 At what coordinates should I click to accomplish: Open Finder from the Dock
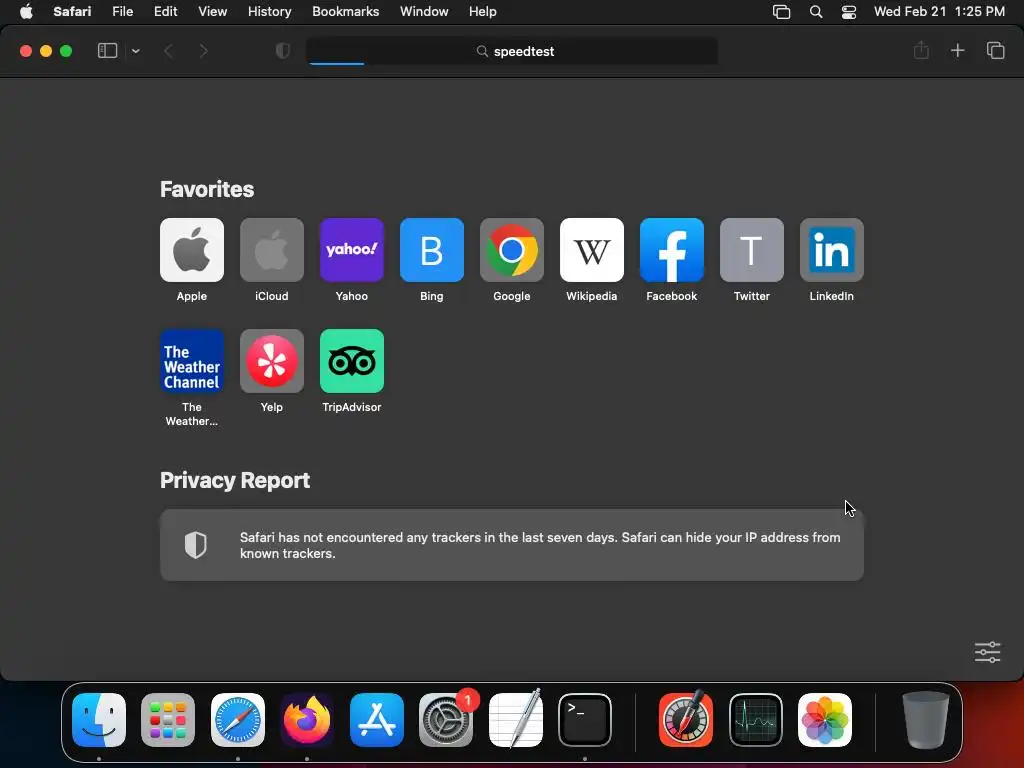coord(99,720)
